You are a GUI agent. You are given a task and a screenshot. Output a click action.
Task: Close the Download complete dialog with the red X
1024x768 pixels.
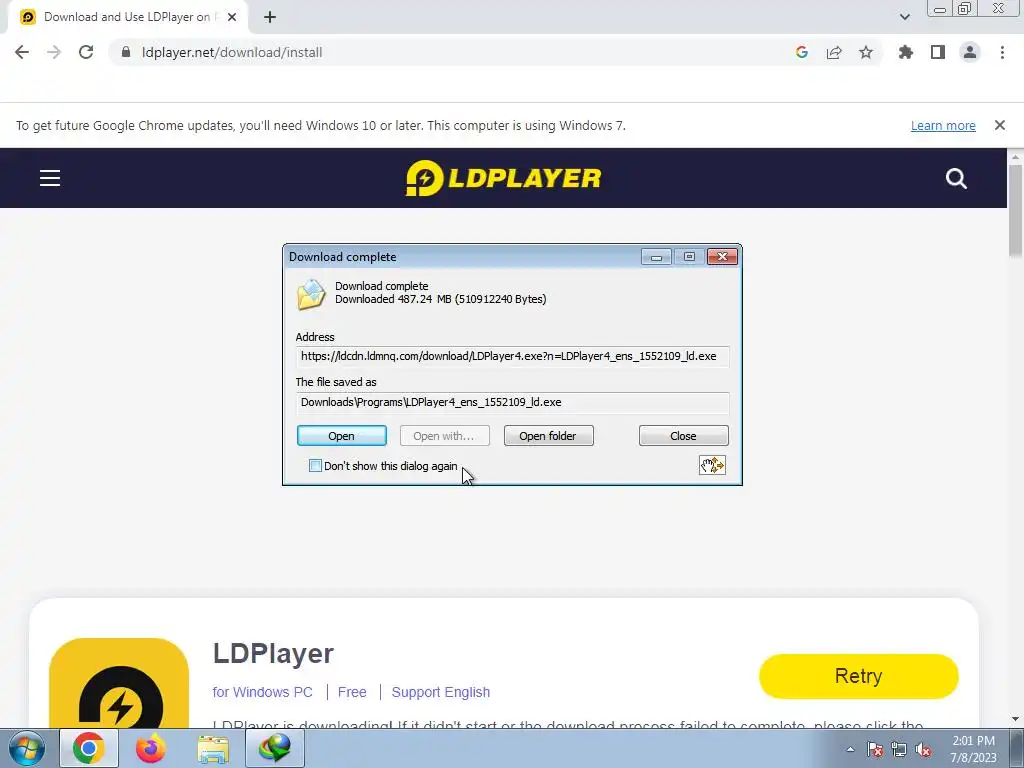click(722, 257)
